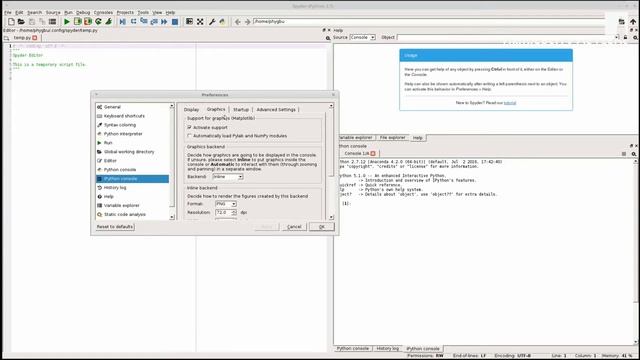Viewport: 640px width, 360px height.
Task: Go back with left arrow icon
Action: point(238,22)
